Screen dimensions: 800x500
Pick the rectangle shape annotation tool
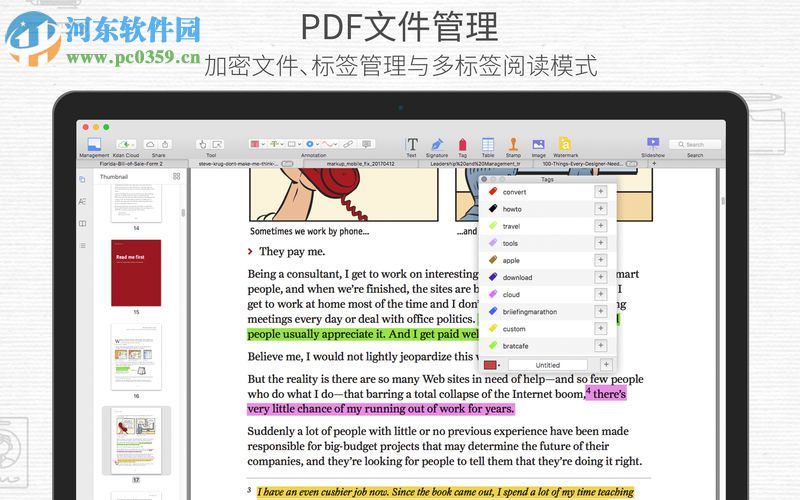[x=292, y=144]
